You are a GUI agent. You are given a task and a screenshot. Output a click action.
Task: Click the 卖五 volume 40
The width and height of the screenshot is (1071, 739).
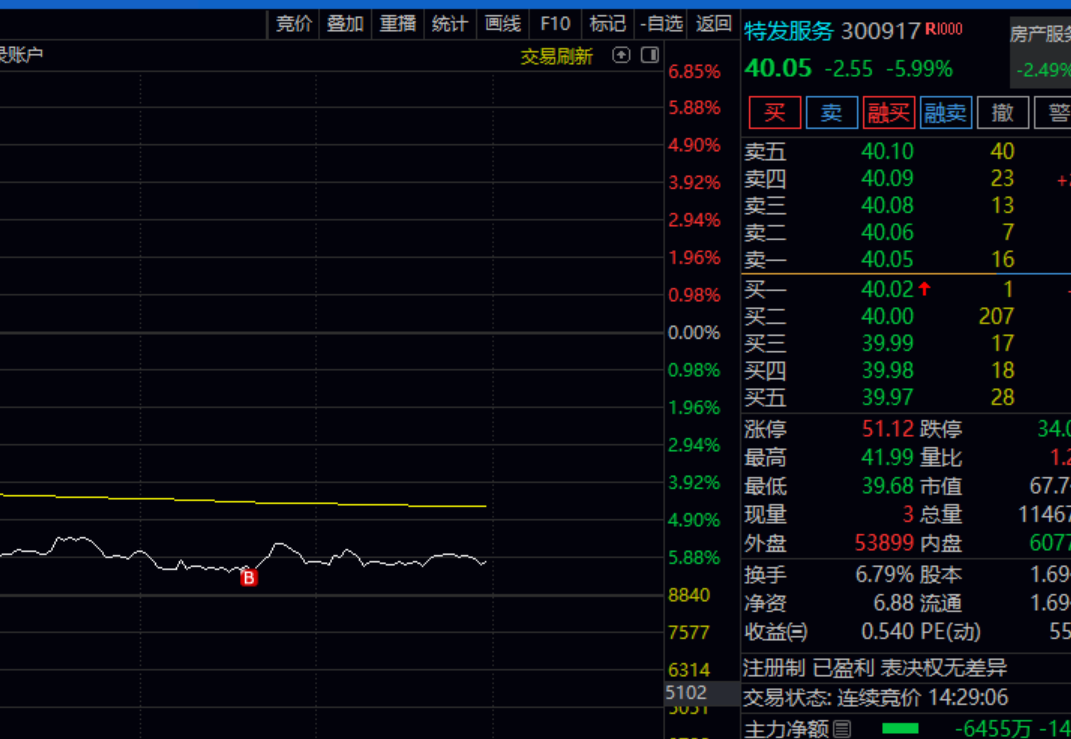pyautogui.click(x=1002, y=151)
